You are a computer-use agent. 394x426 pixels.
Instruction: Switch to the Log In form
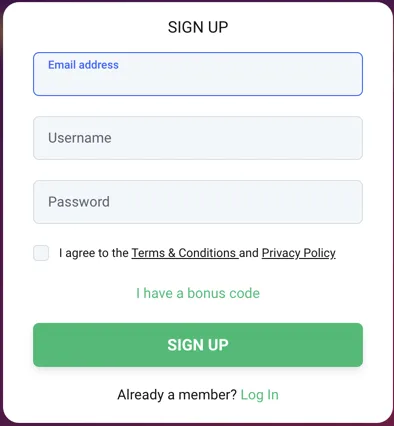[x=259, y=395]
